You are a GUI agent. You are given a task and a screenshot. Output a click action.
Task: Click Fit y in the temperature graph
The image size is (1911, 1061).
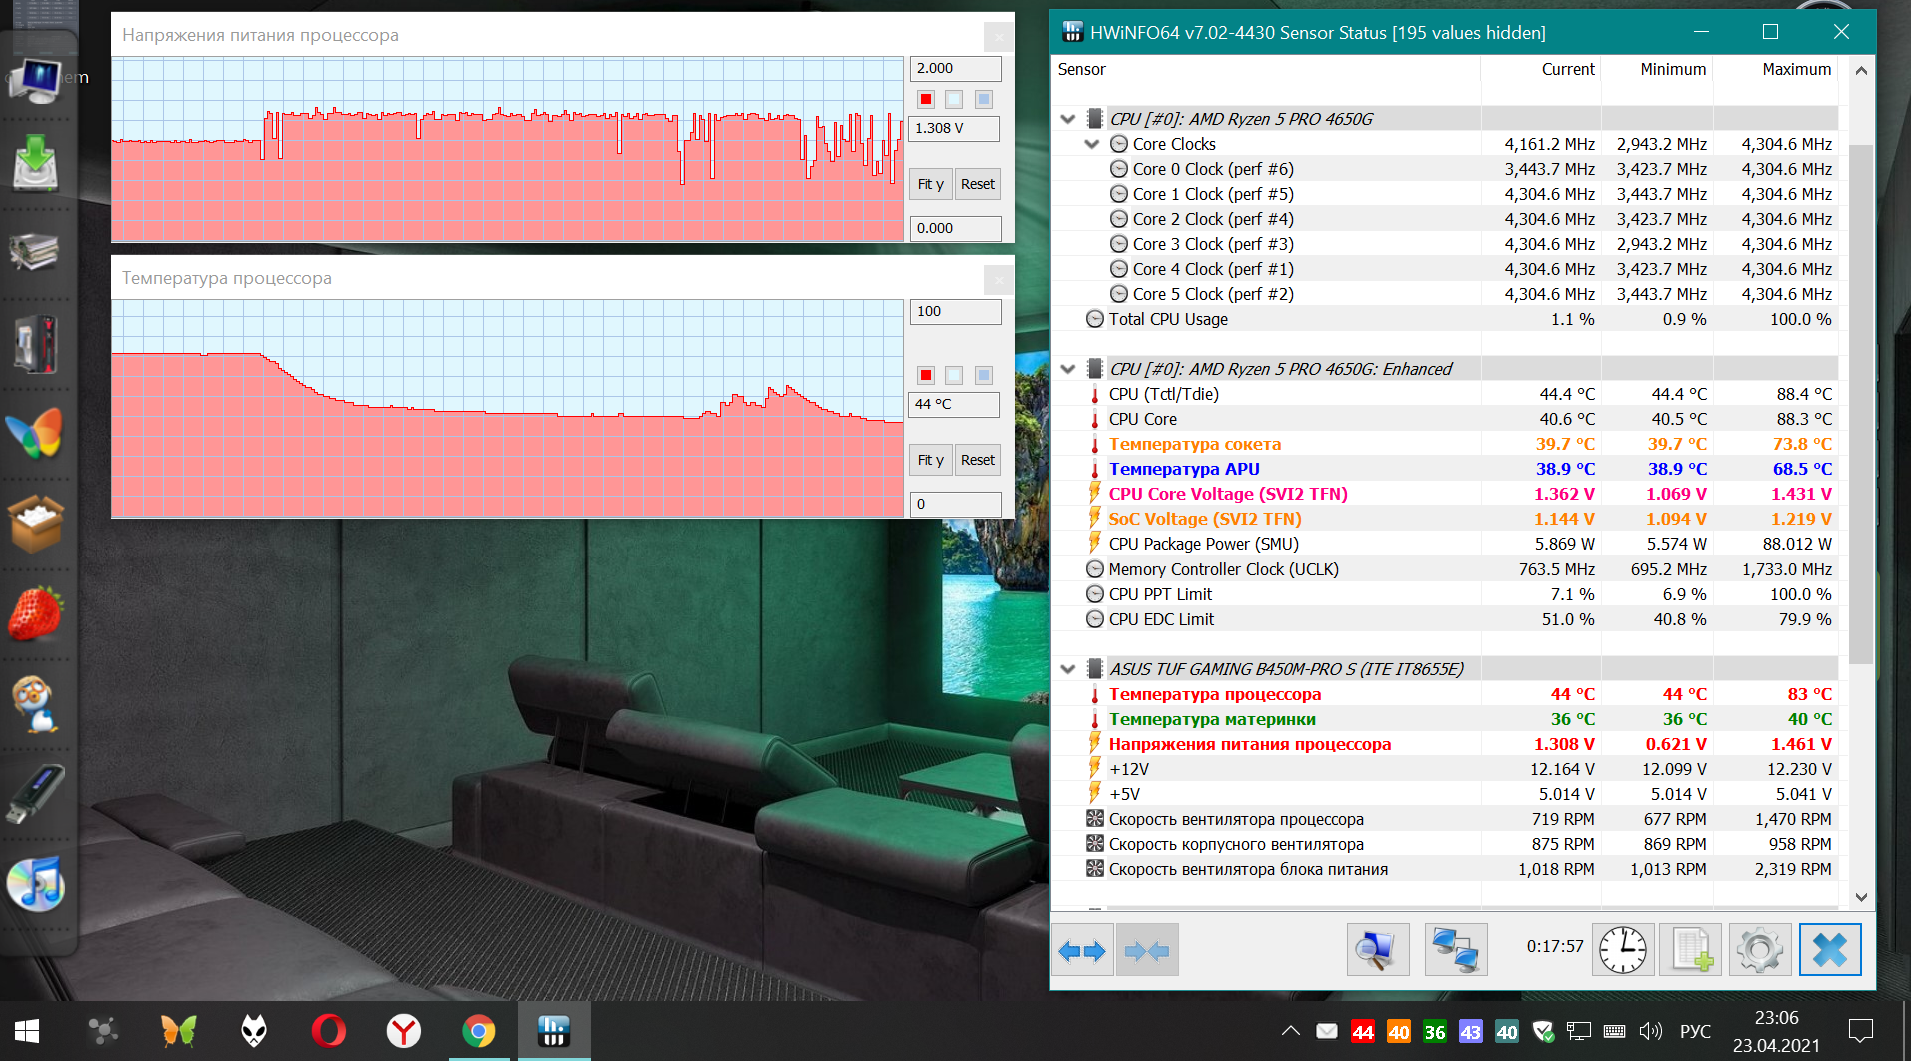(x=931, y=460)
